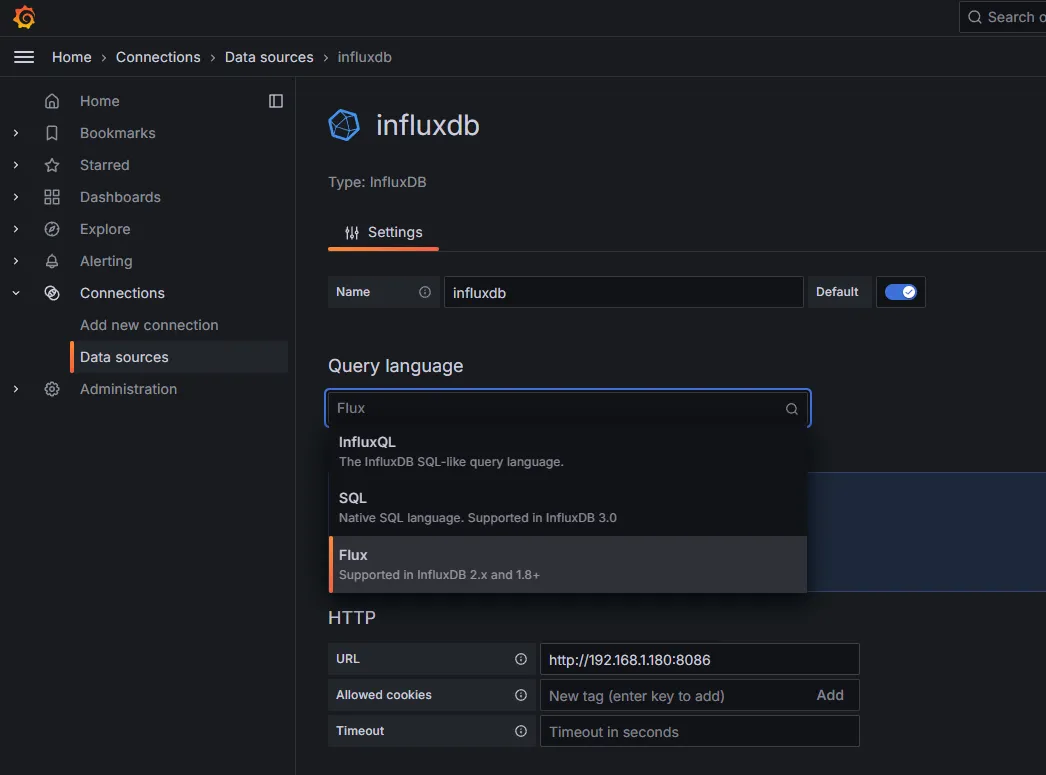Collapse the Connections section chevron
This screenshot has height=775, width=1046.
16,293
